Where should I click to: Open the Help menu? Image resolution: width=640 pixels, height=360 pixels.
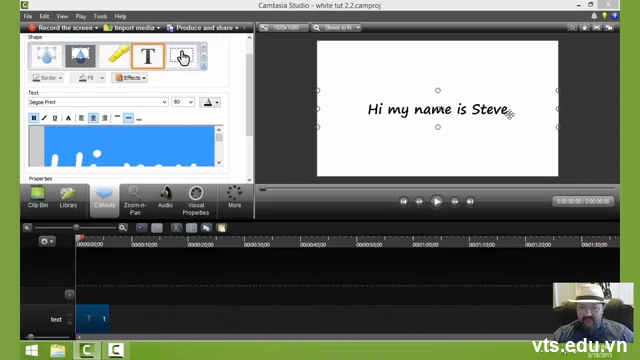coord(120,16)
